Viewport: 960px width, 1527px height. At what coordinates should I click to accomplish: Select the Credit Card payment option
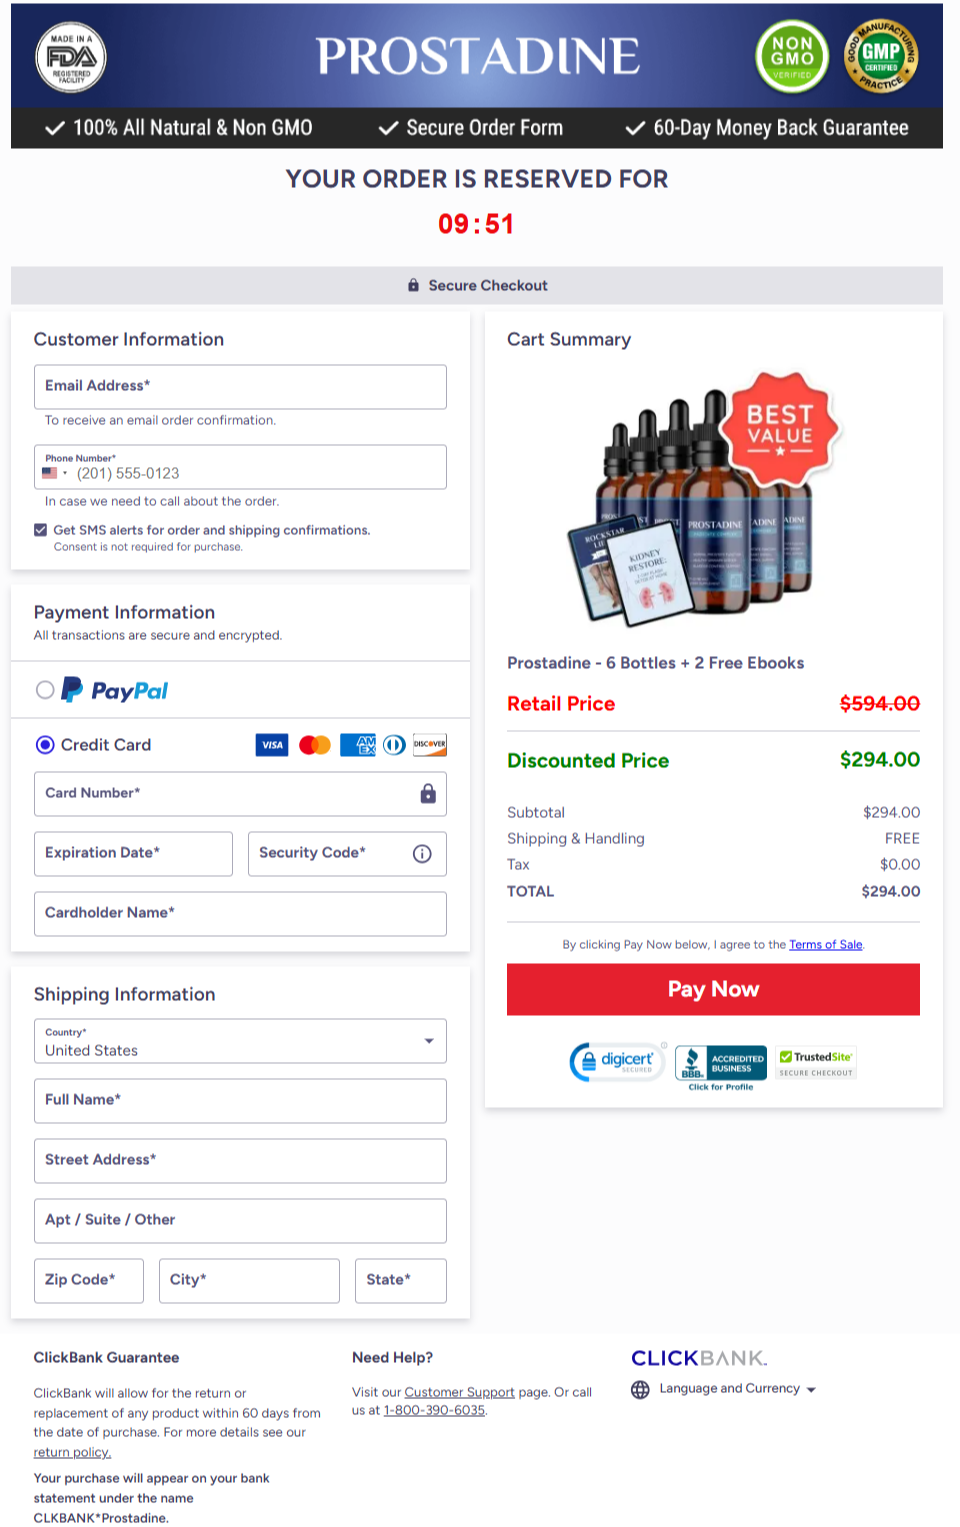click(44, 744)
